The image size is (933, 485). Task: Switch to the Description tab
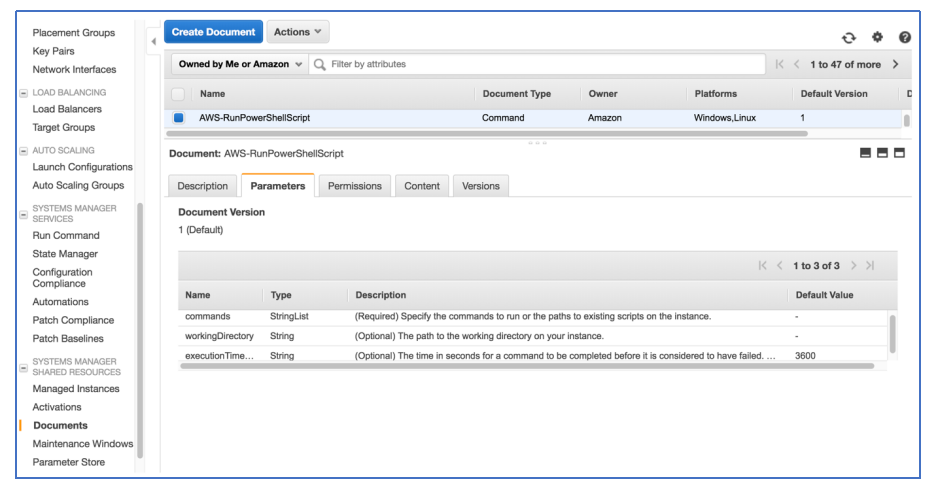[x=202, y=186]
